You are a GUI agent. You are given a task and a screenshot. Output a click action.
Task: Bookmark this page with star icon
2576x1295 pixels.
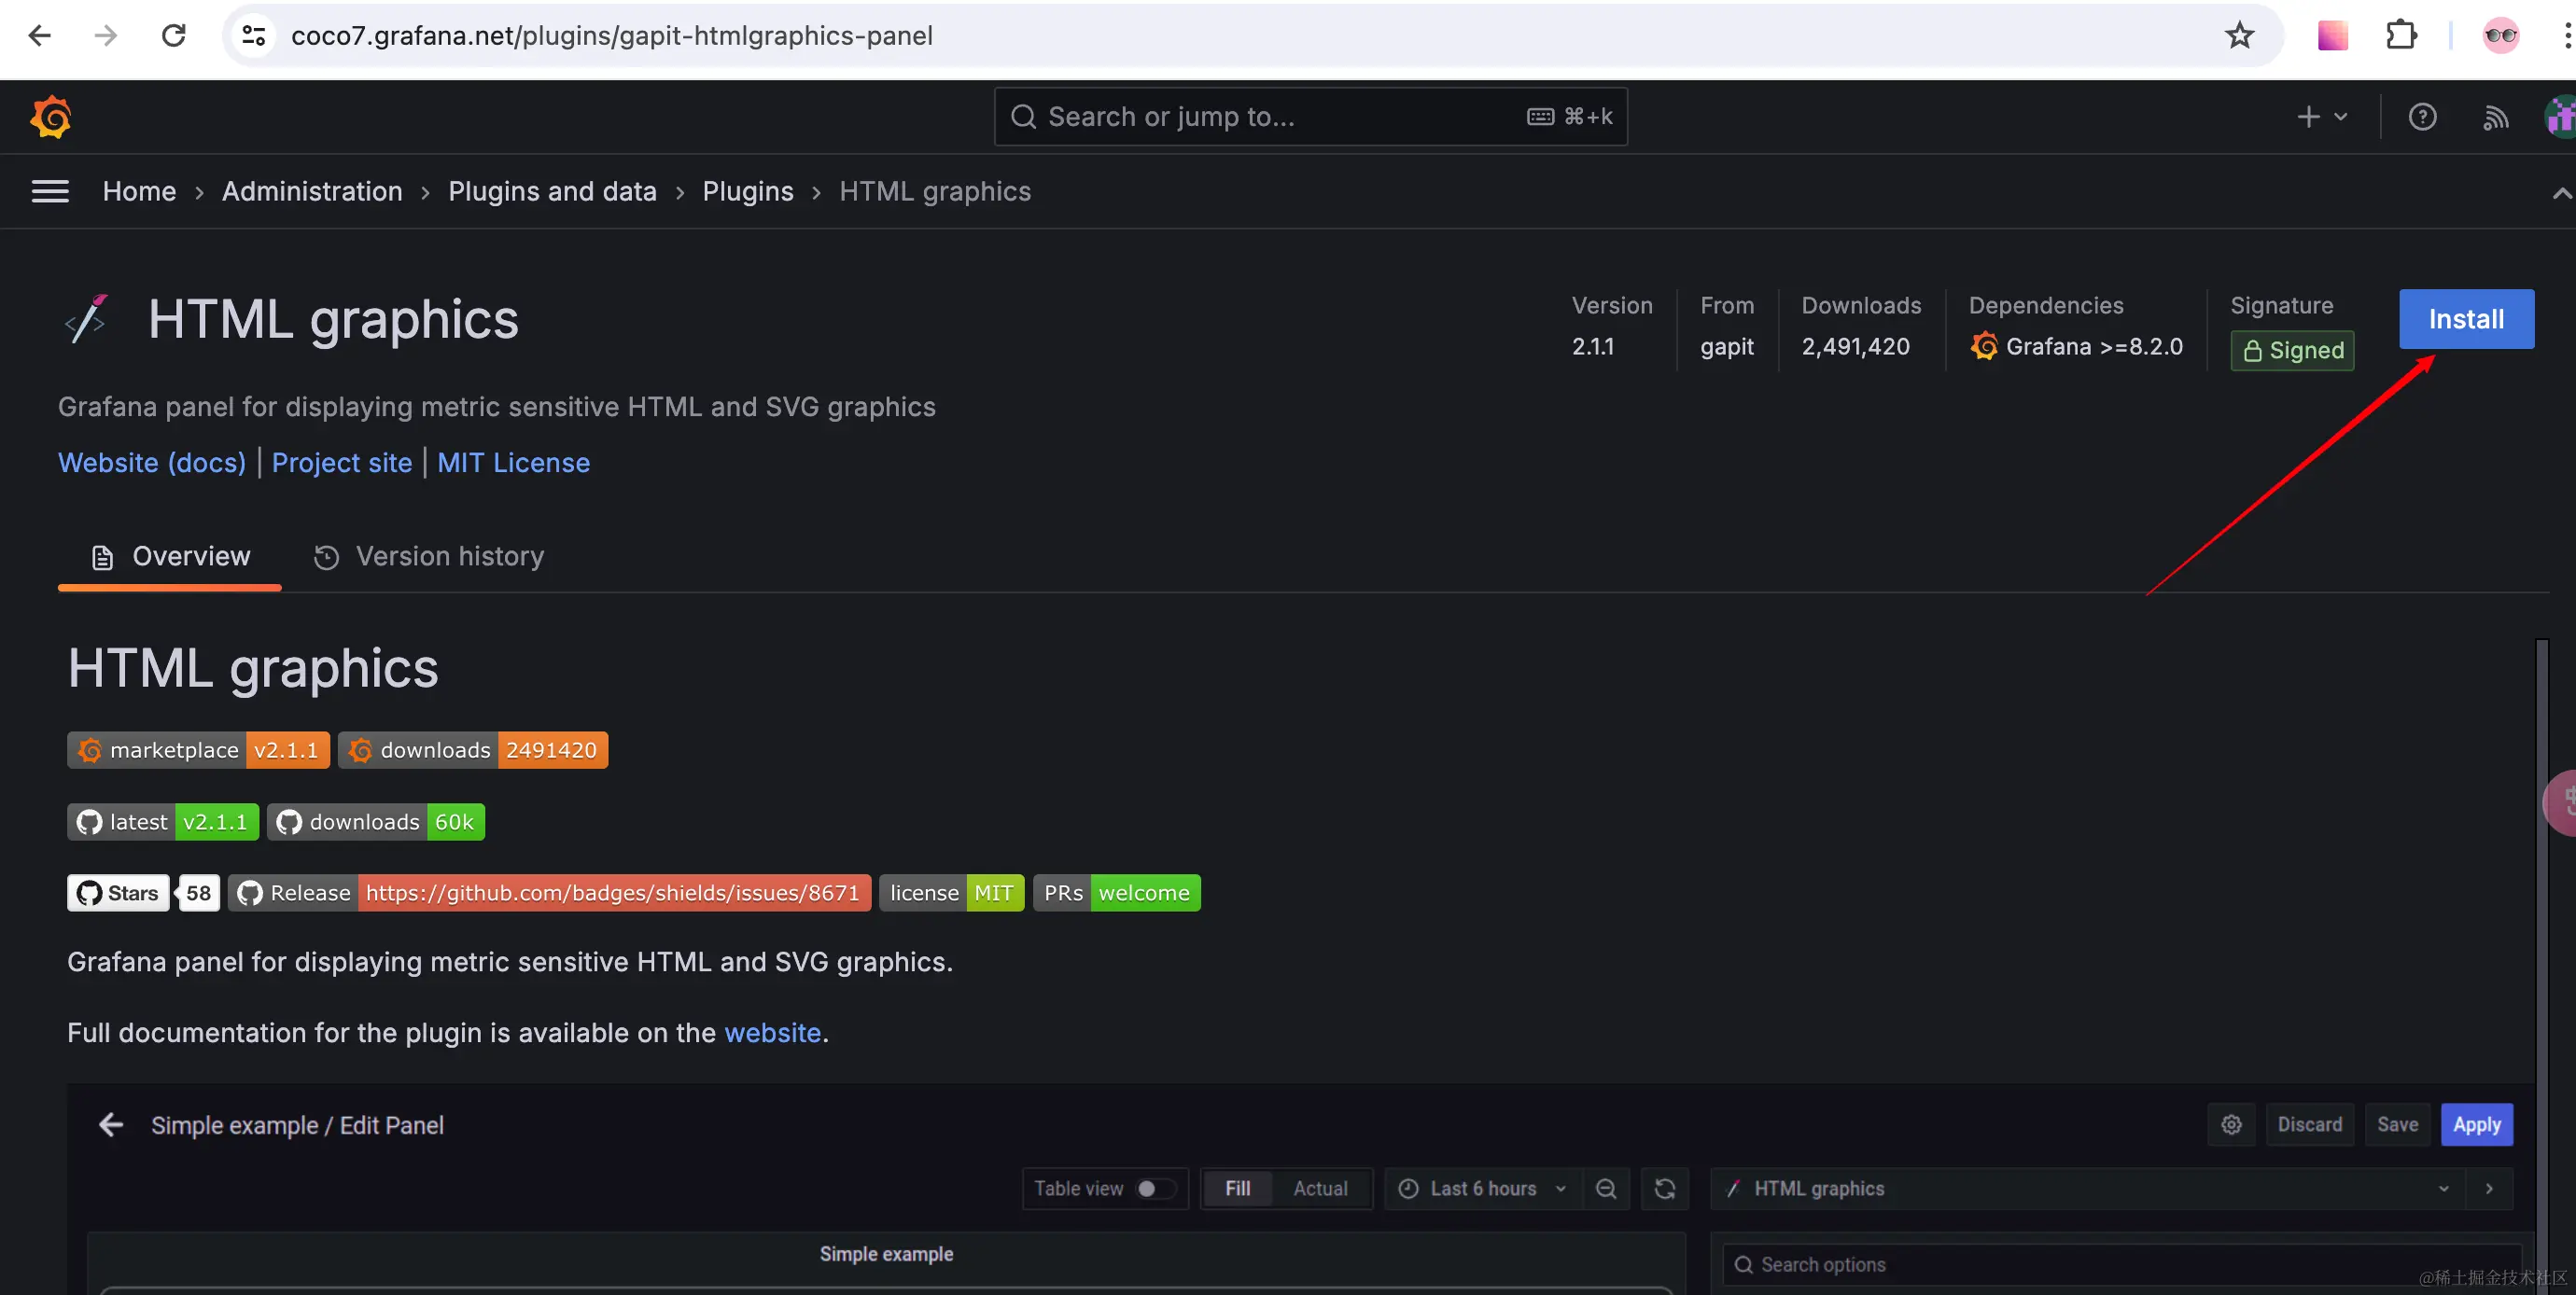[x=2239, y=36]
